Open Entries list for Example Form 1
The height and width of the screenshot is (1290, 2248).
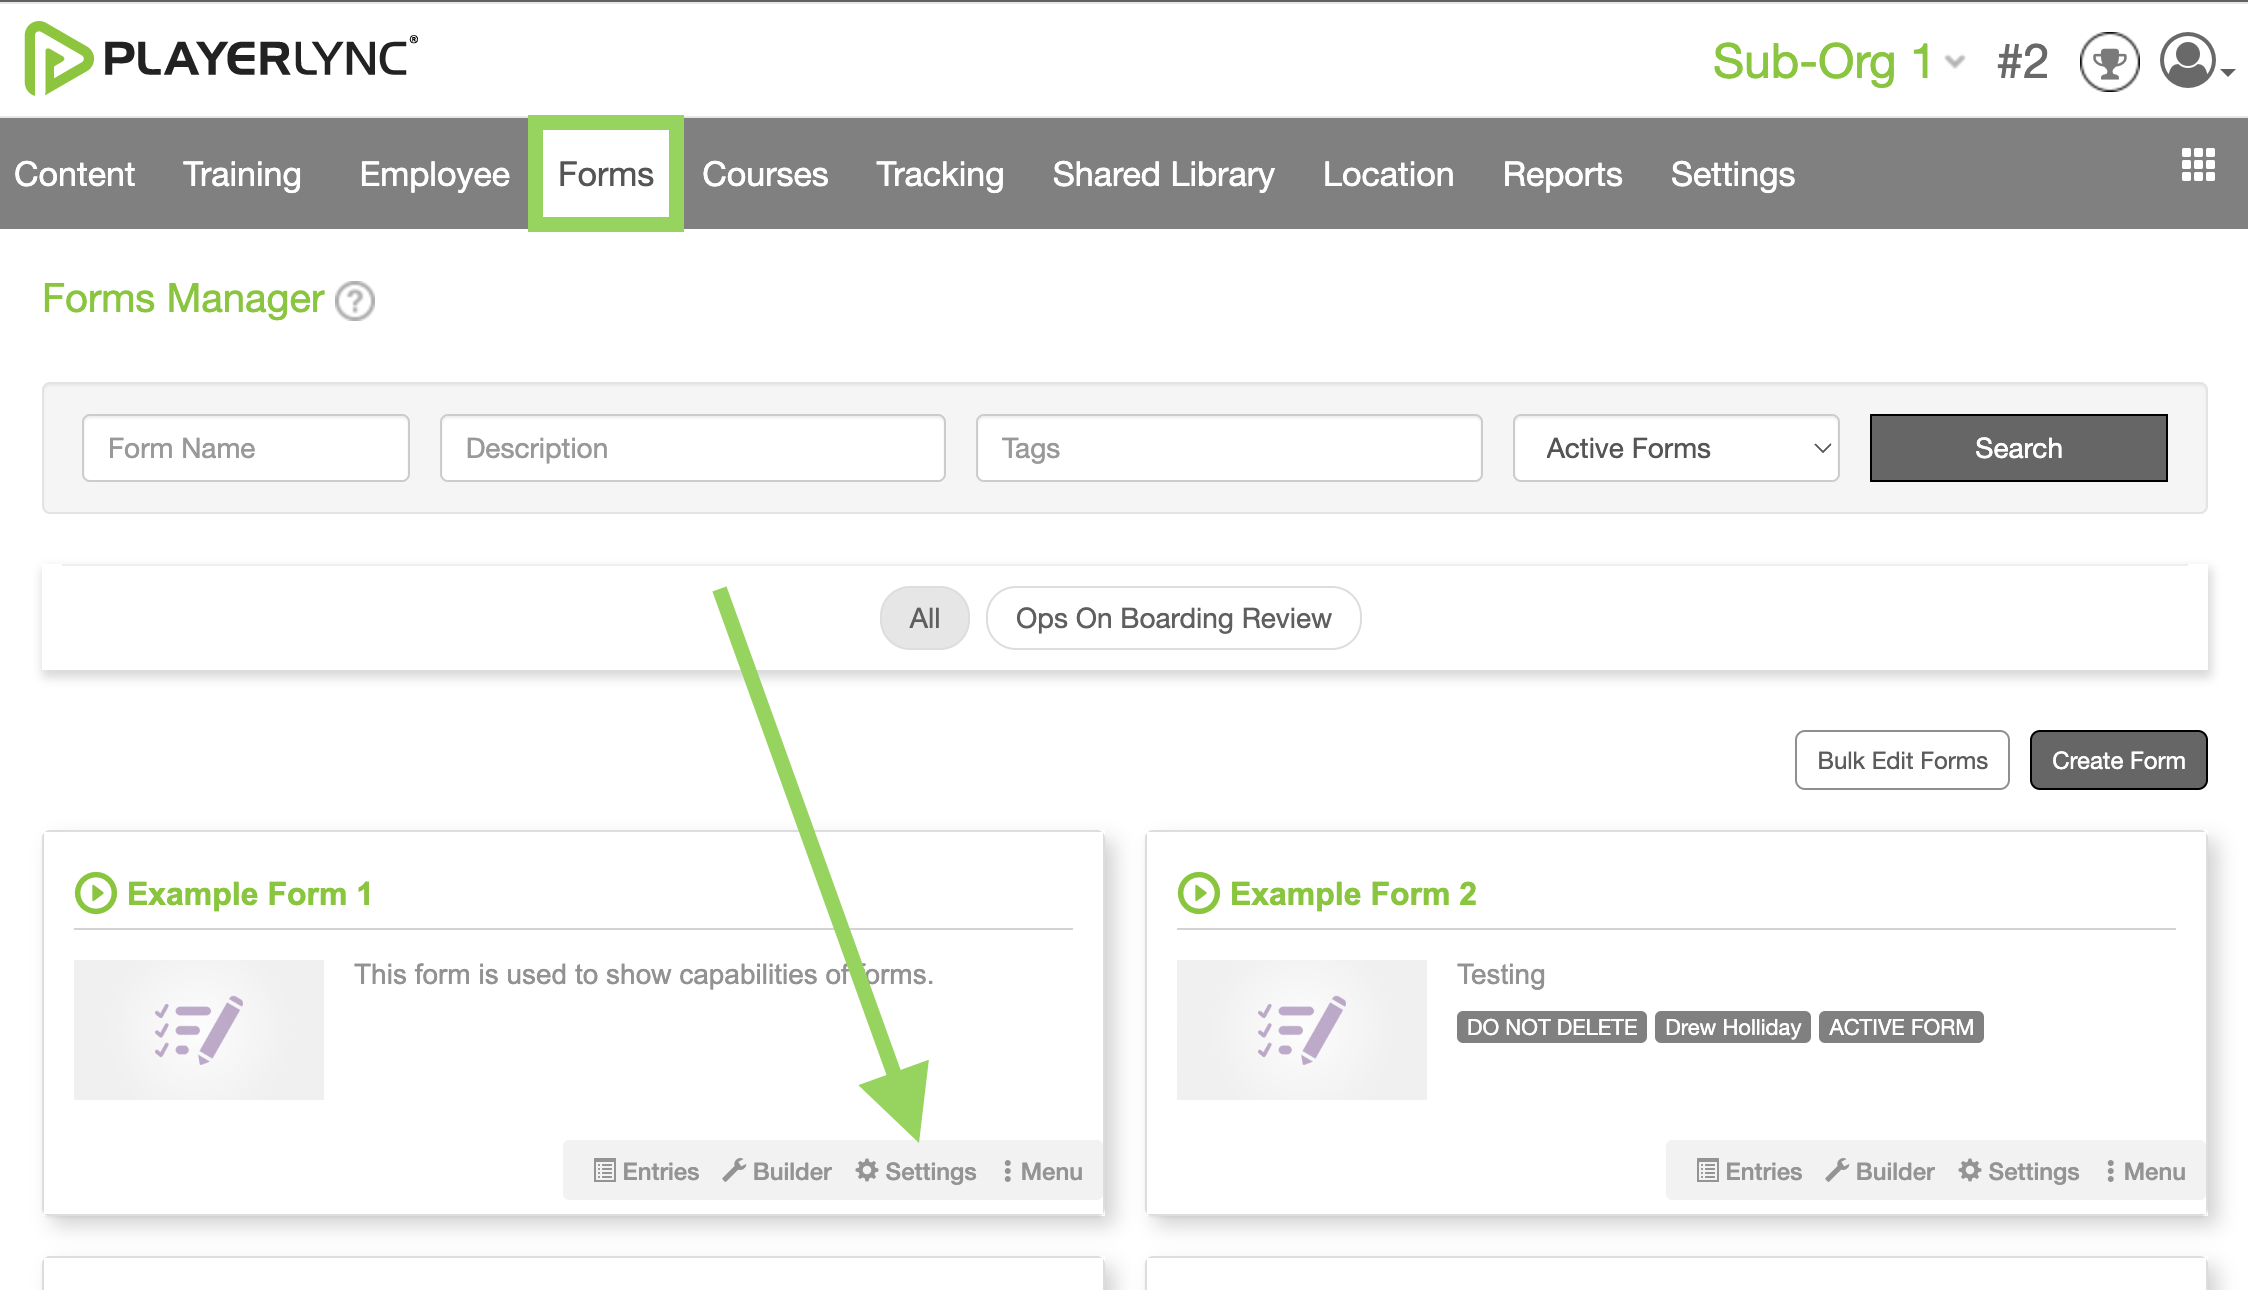[646, 1171]
